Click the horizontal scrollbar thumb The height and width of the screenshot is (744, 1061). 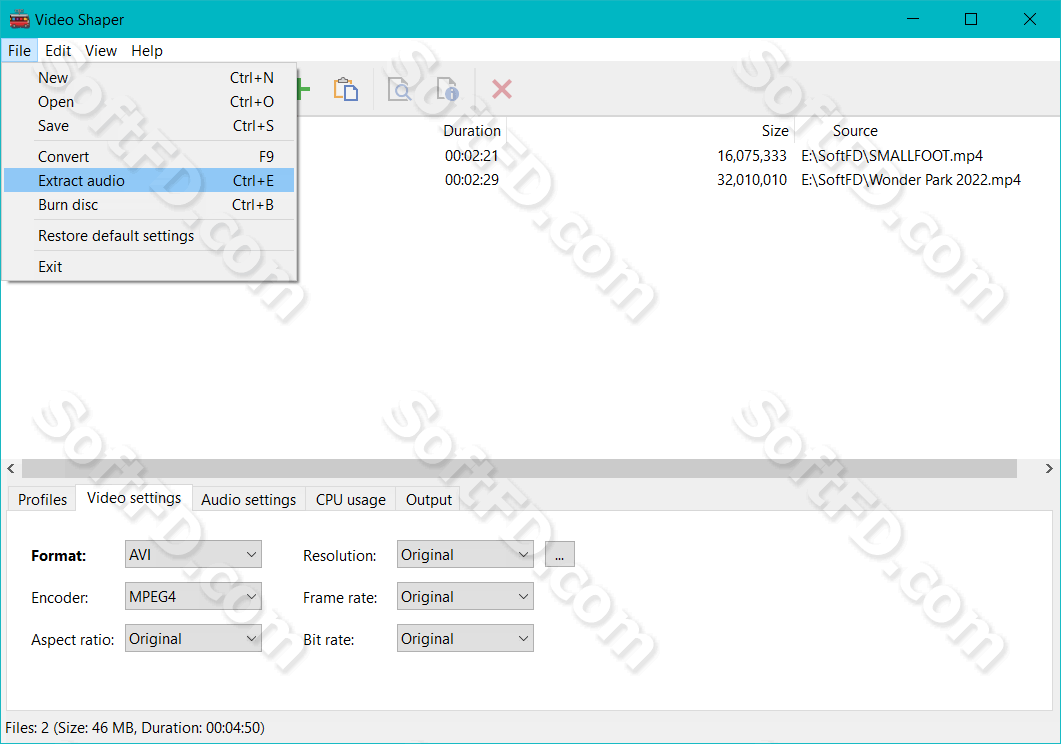tap(519, 468)
